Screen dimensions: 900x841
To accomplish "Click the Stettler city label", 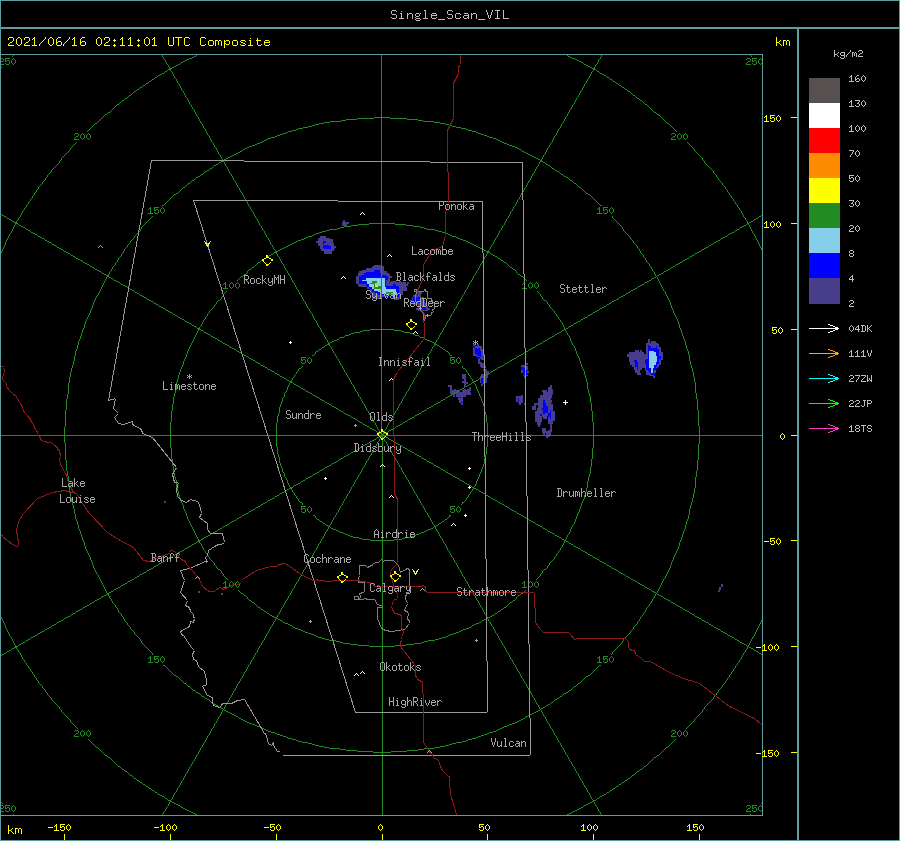I will (583, 289).
